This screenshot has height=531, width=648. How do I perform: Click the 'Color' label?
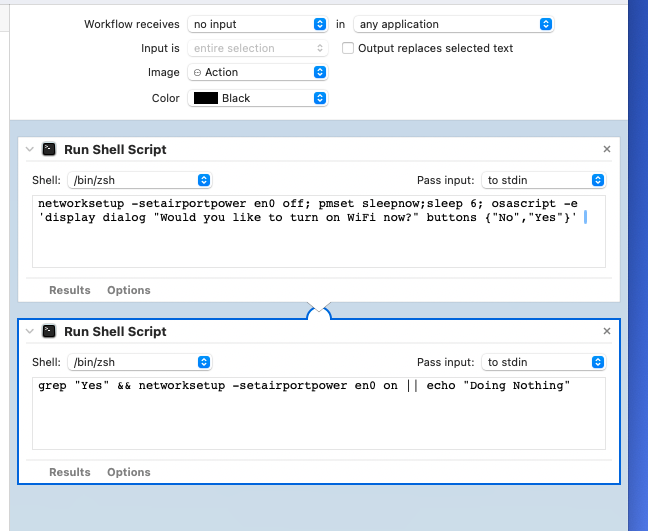[165, 98]
